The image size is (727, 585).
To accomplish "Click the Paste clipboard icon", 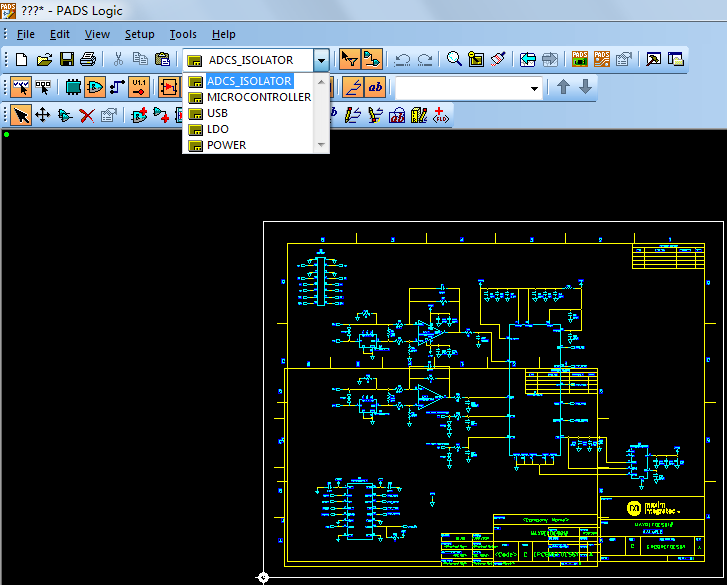I will (162, 59).
